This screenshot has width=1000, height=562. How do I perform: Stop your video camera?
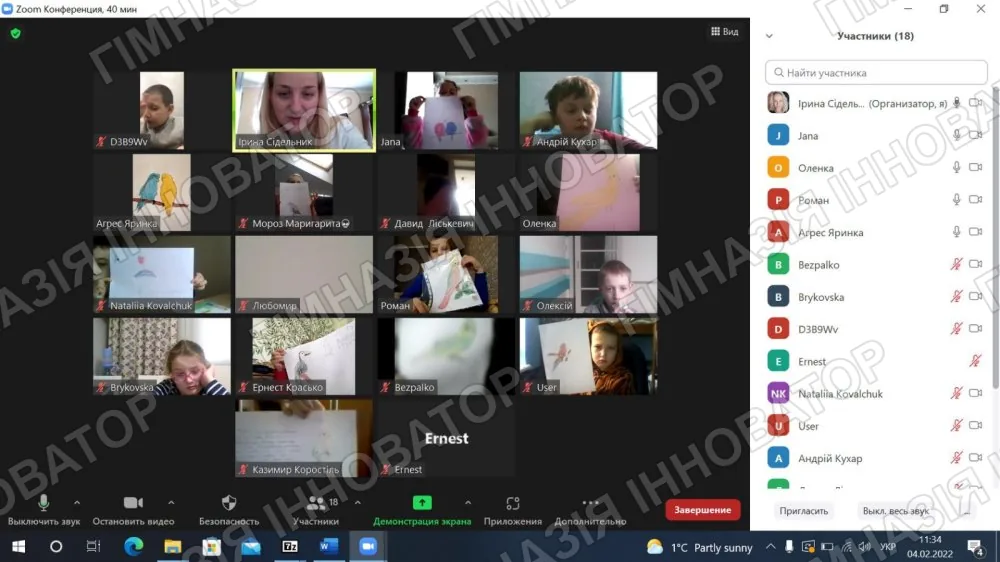133,503
